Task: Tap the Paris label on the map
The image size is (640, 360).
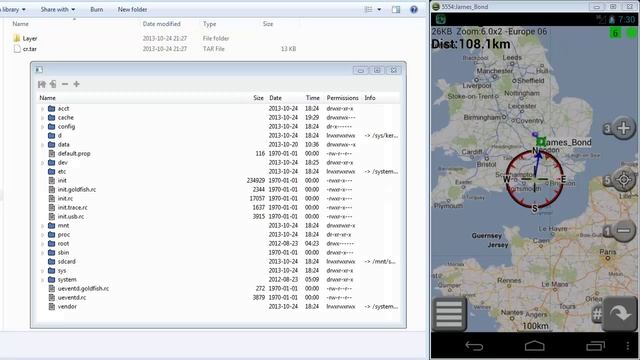Action: [607, 252]
